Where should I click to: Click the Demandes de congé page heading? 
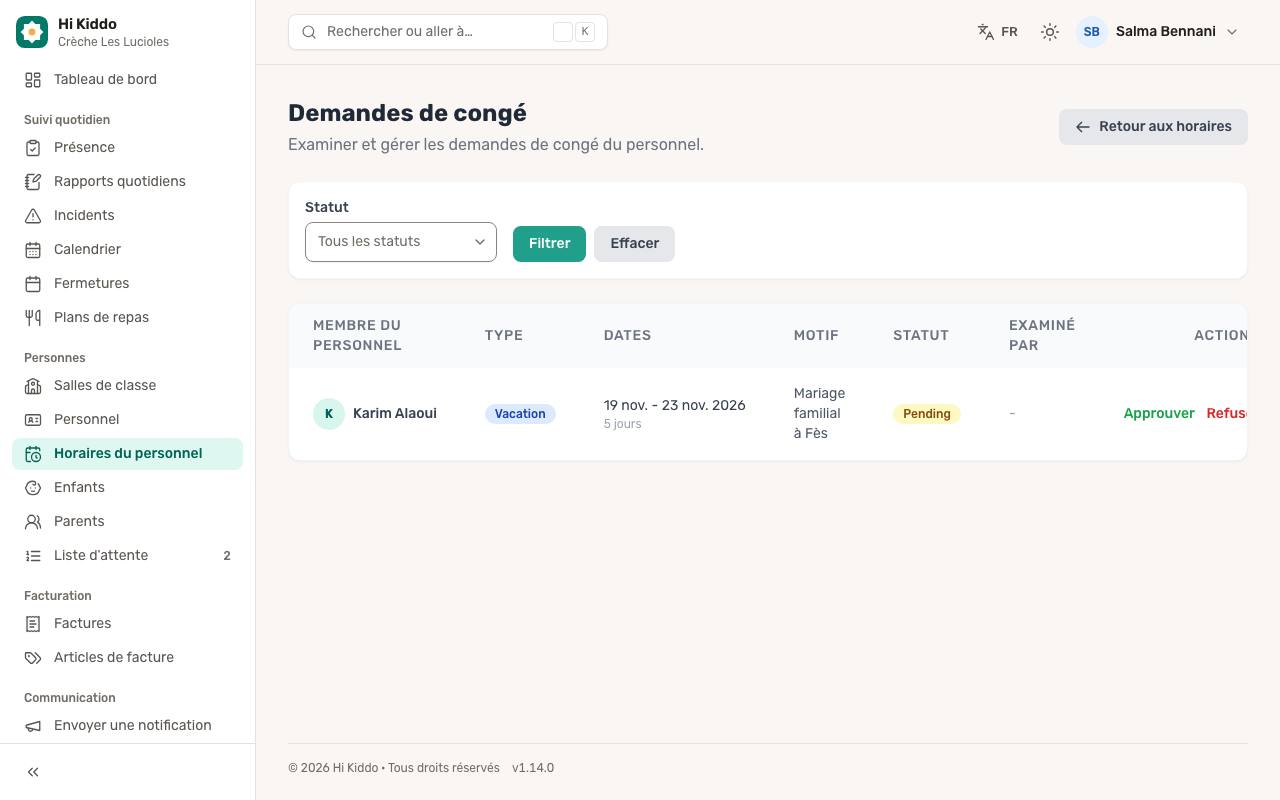407,113
